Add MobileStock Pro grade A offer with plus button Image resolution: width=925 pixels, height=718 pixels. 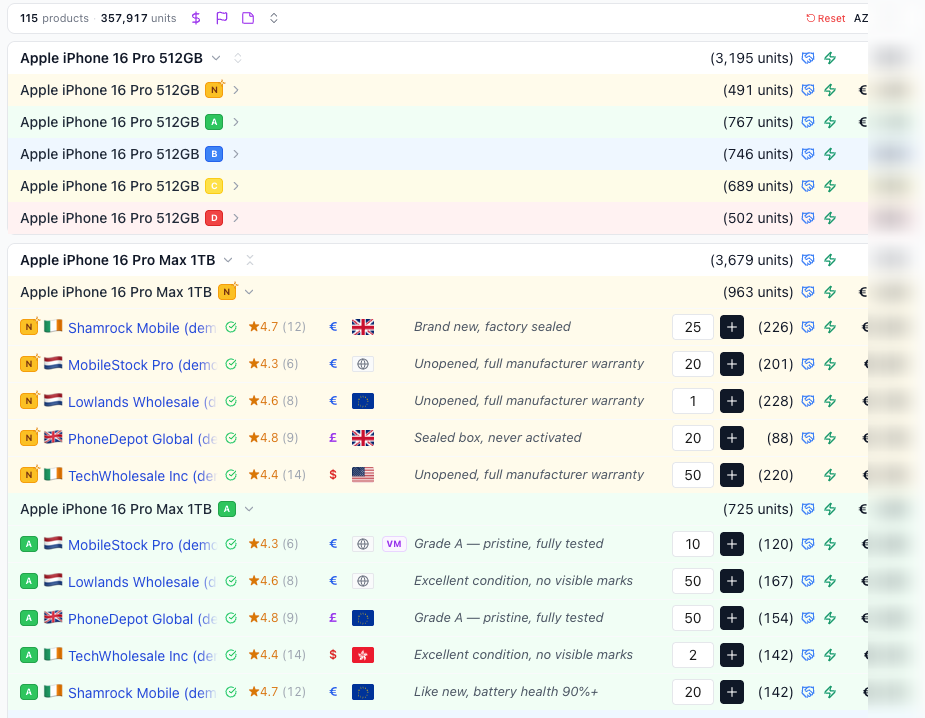pyautogui.click(x=732, y=544)
